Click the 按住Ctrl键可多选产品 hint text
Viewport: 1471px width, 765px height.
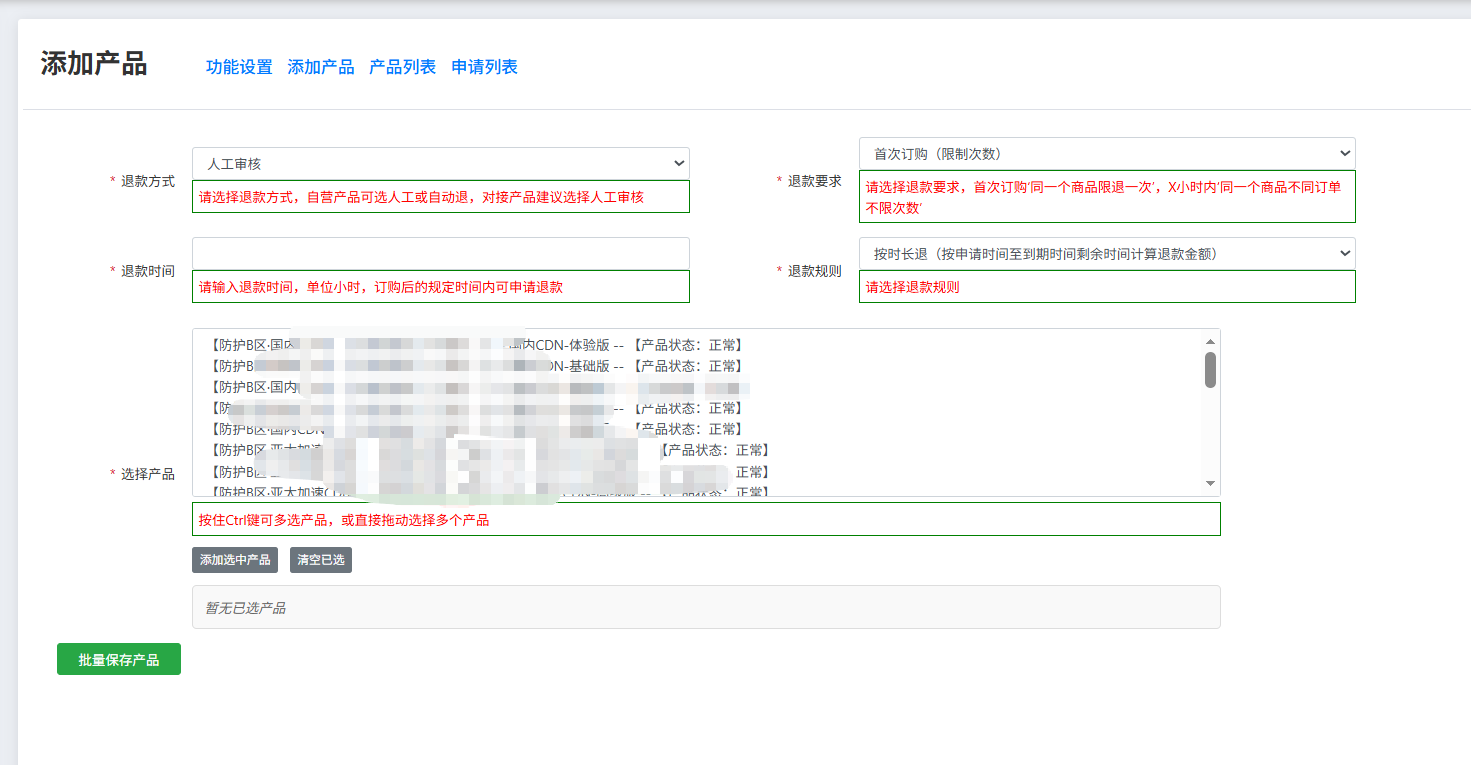[344, 520]
